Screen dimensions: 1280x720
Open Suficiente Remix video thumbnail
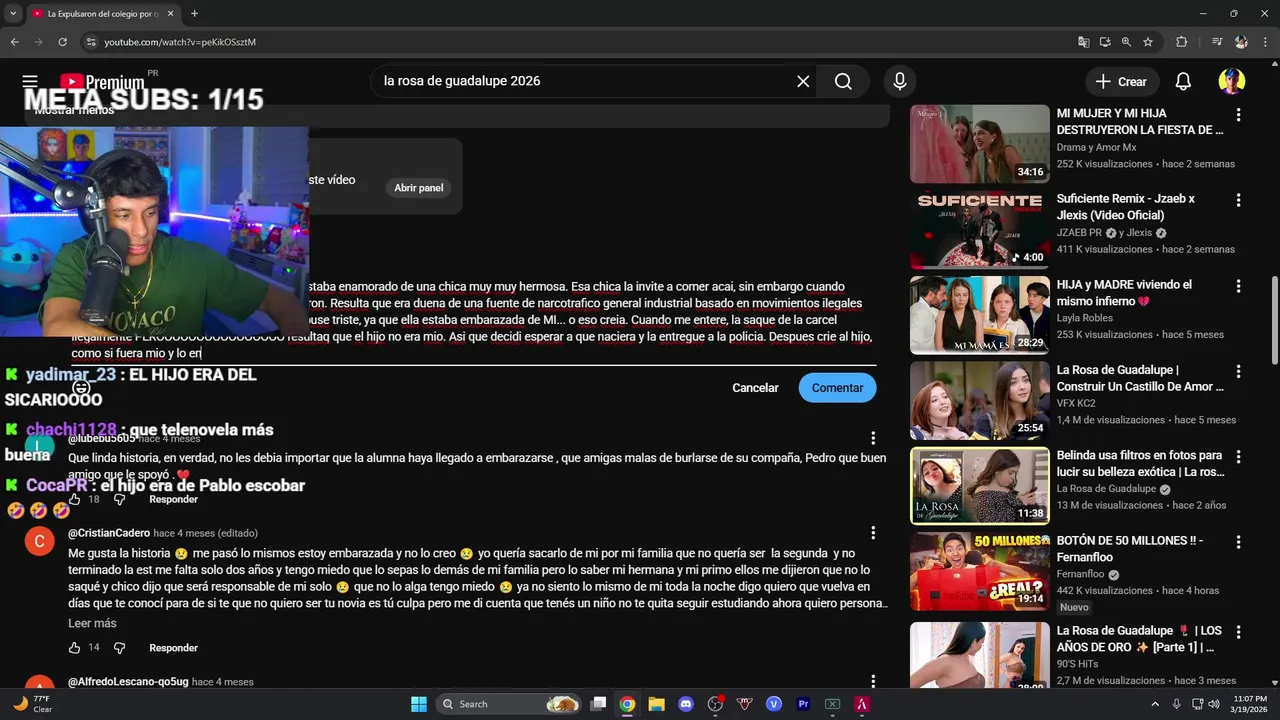pos(979,230)
